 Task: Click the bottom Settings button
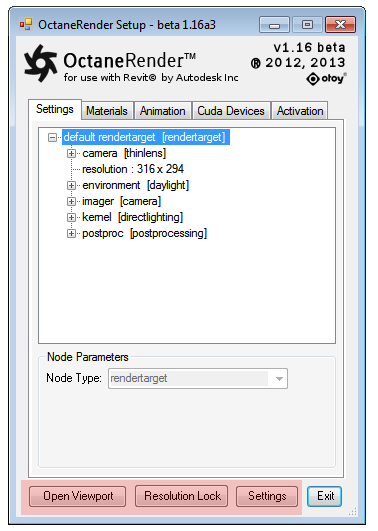[267, 496]
